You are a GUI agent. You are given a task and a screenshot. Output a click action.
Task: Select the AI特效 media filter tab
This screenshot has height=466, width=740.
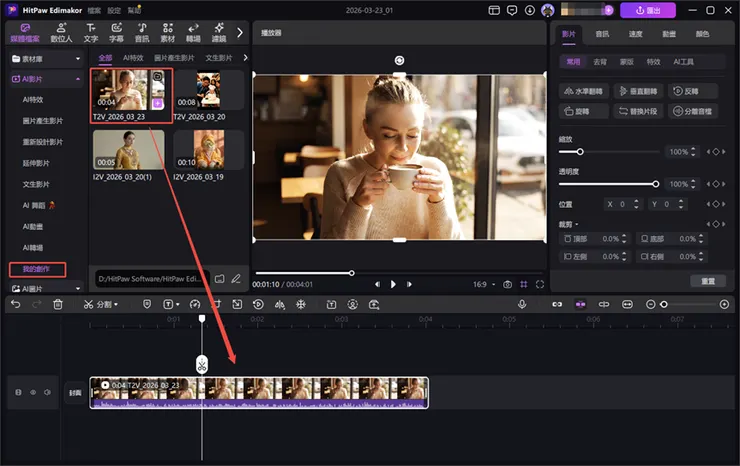[133, 58]
